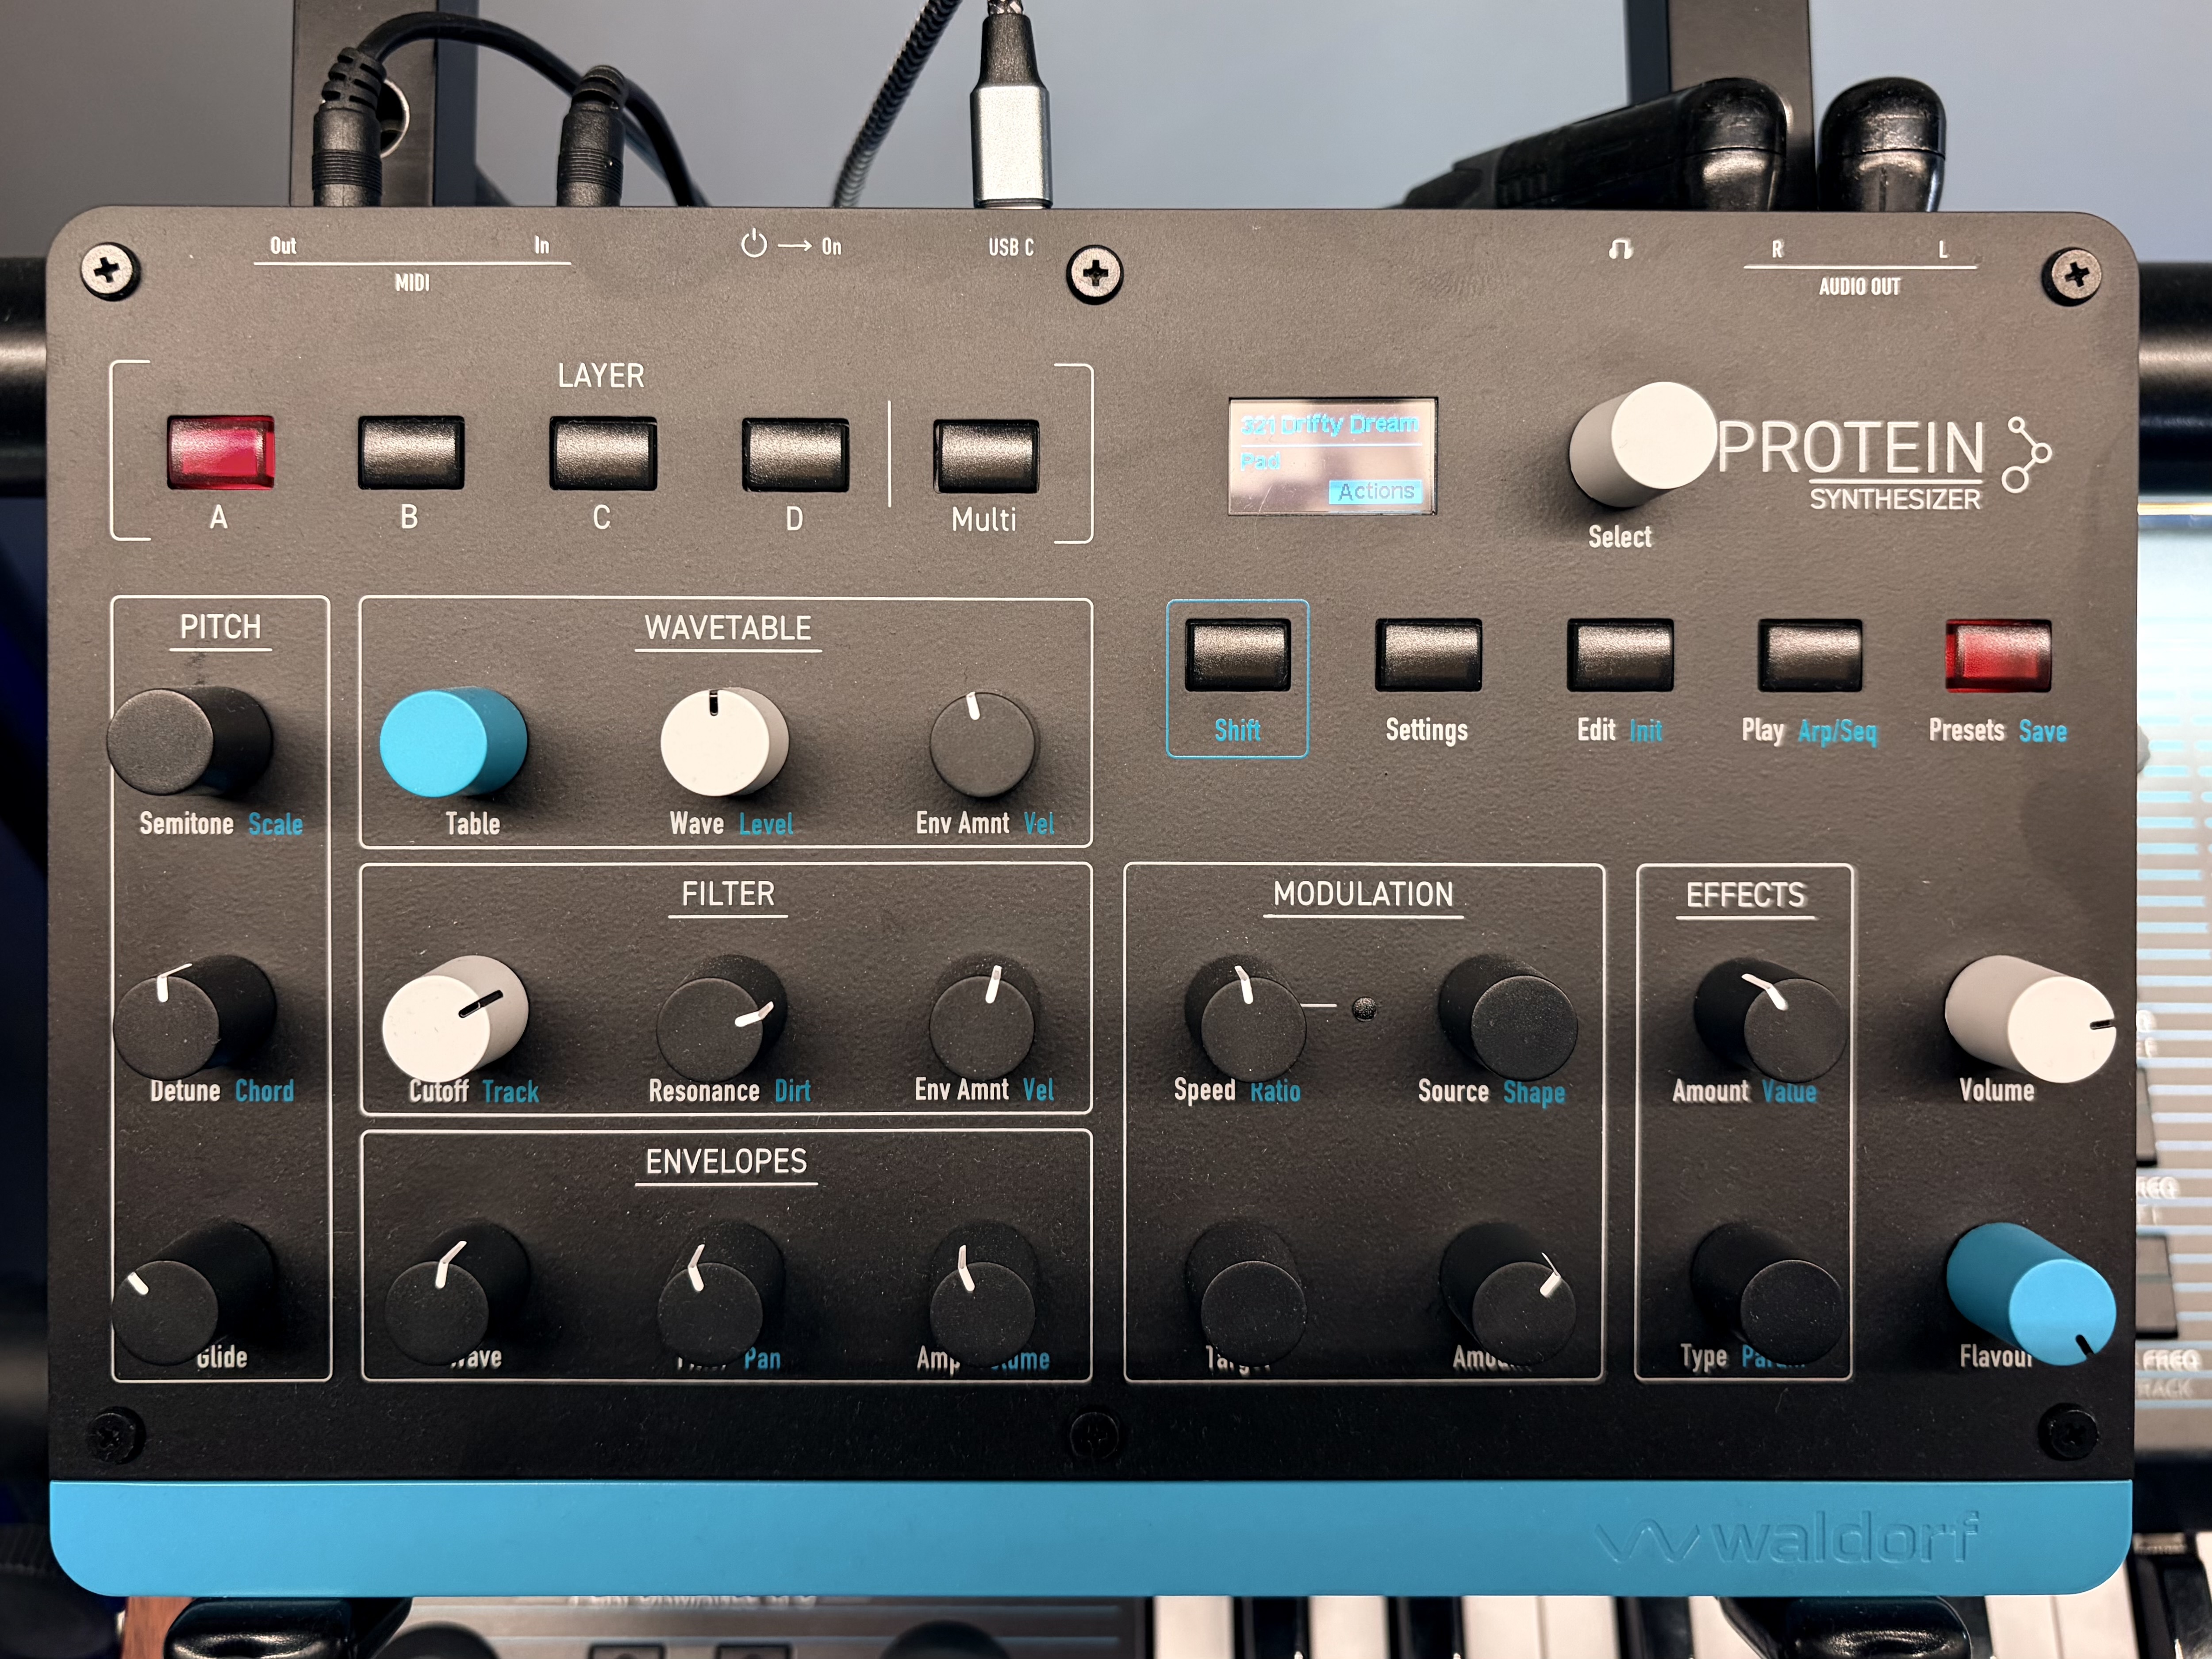Click the blue "Ratio" label
The width and height of the screenshot is (2212, 1659).
1276,1091
